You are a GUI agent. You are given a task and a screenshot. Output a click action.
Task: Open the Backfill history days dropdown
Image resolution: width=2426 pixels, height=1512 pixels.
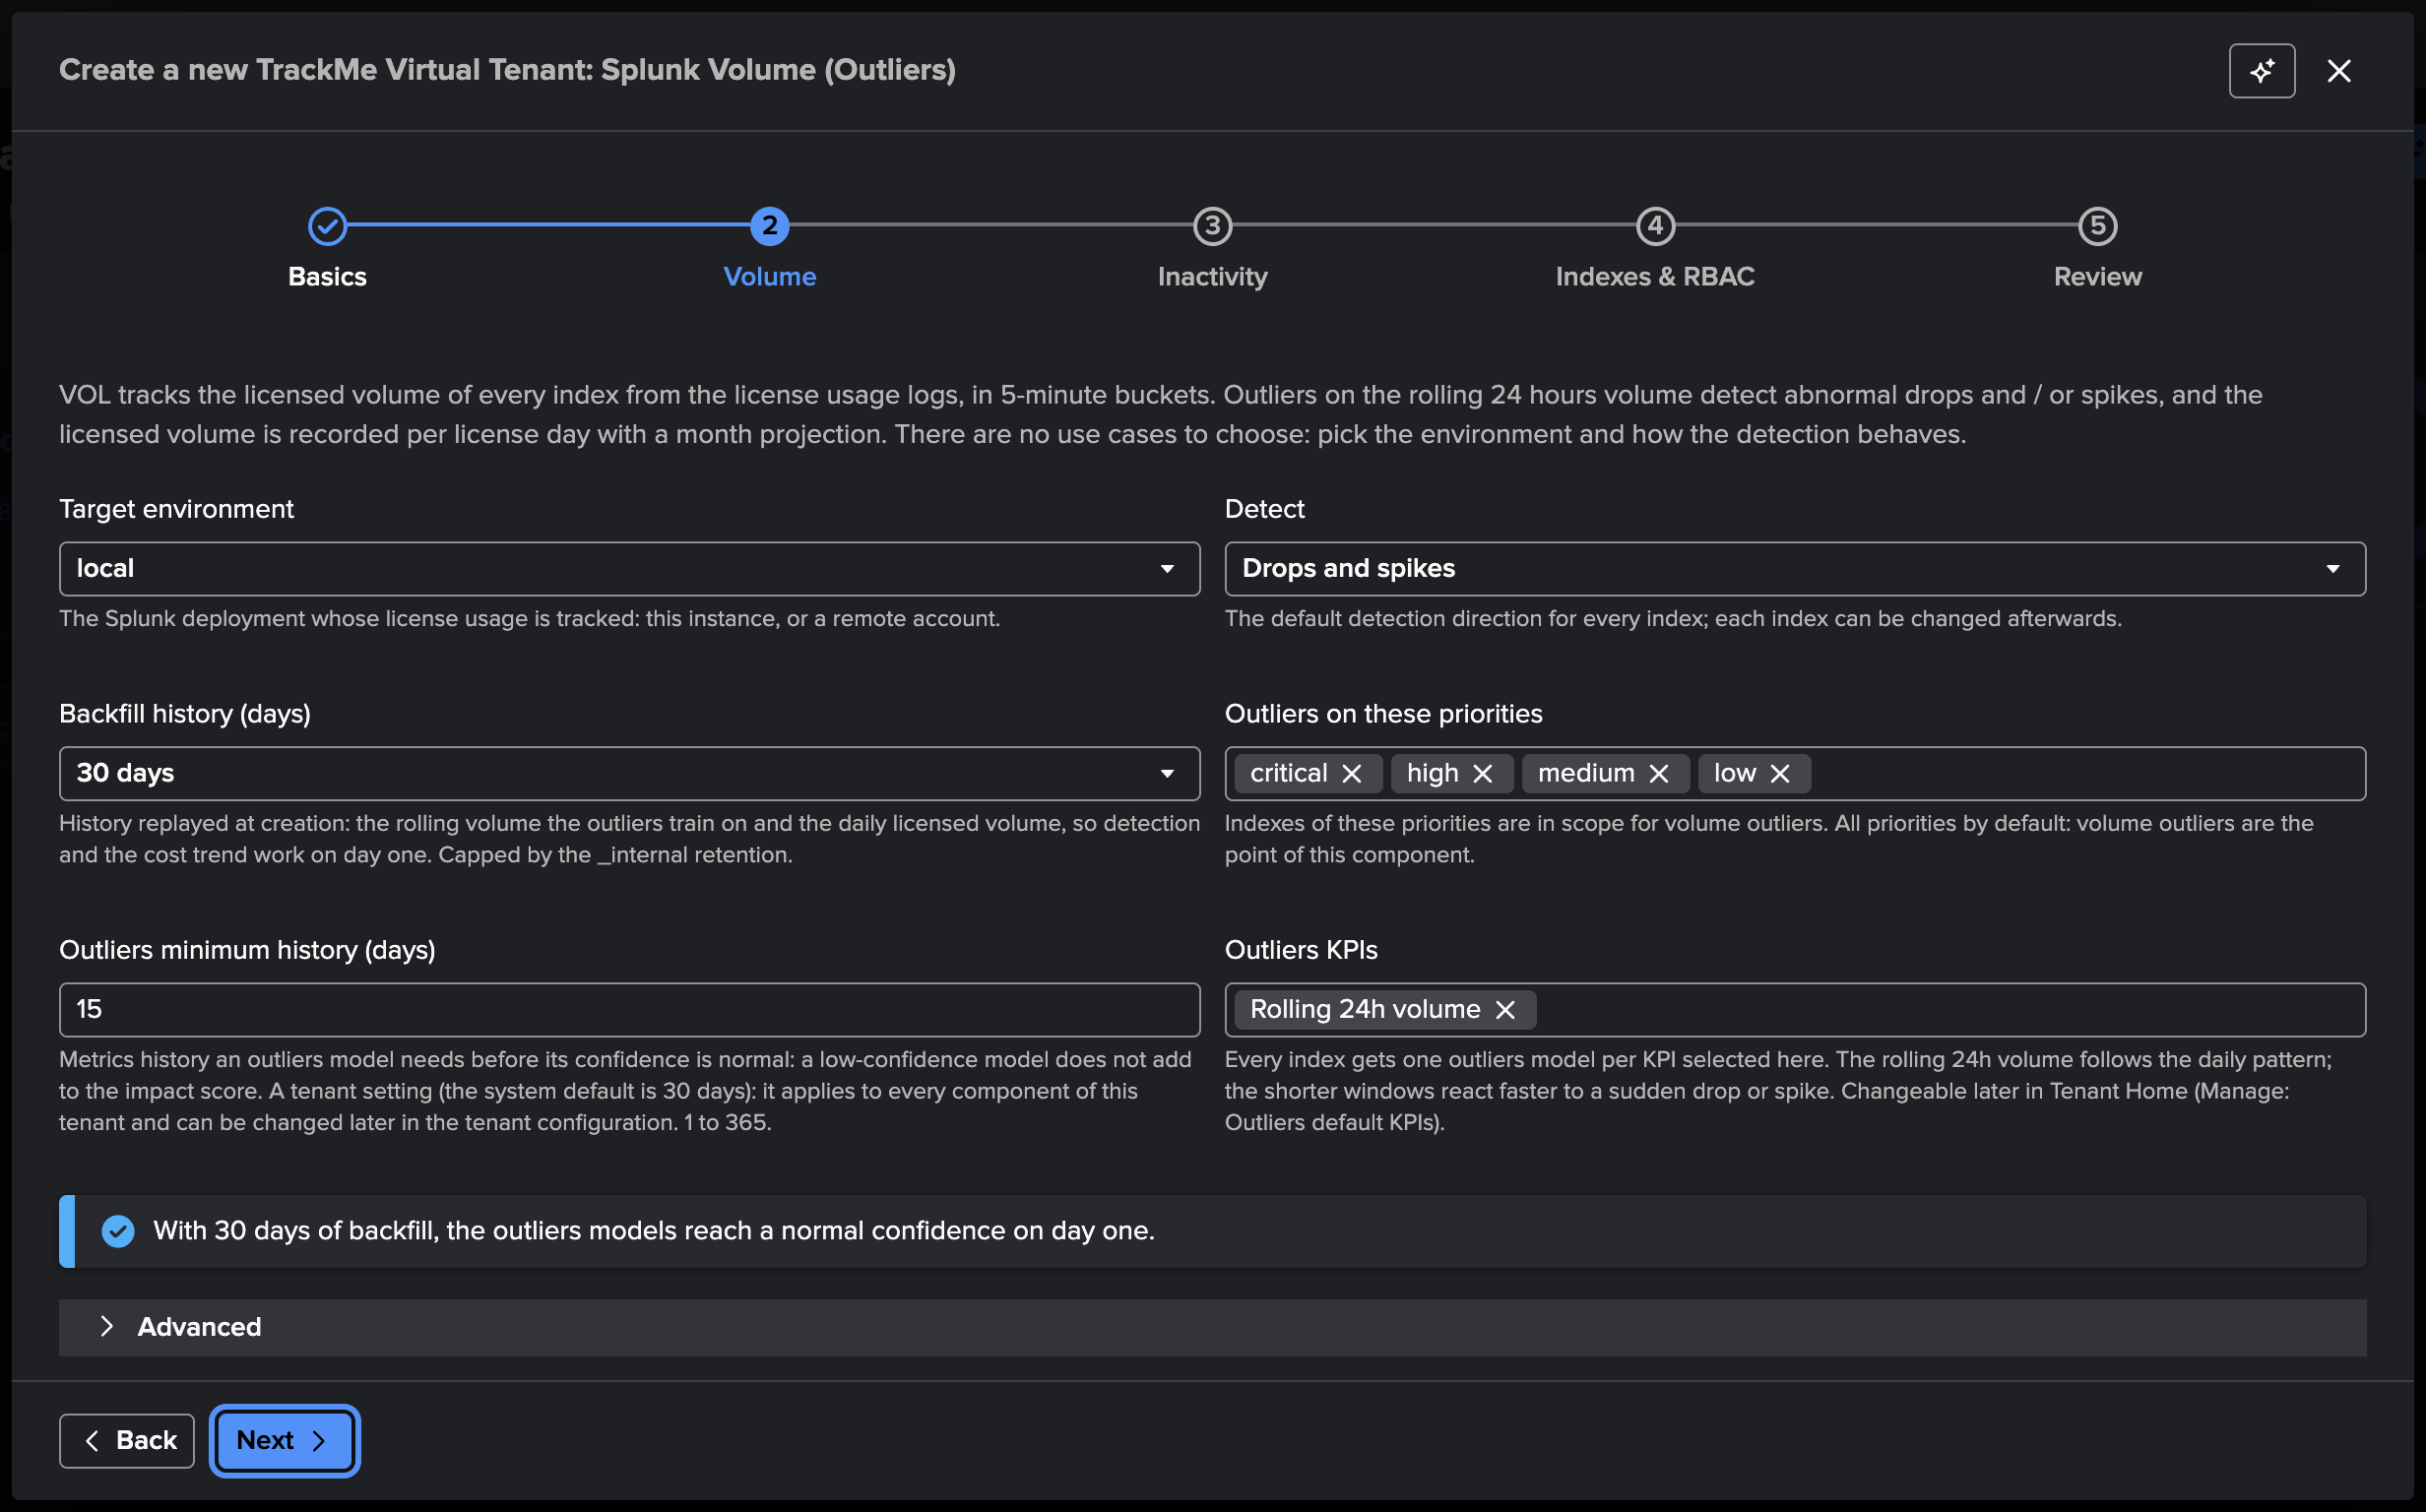click(629, 773)
